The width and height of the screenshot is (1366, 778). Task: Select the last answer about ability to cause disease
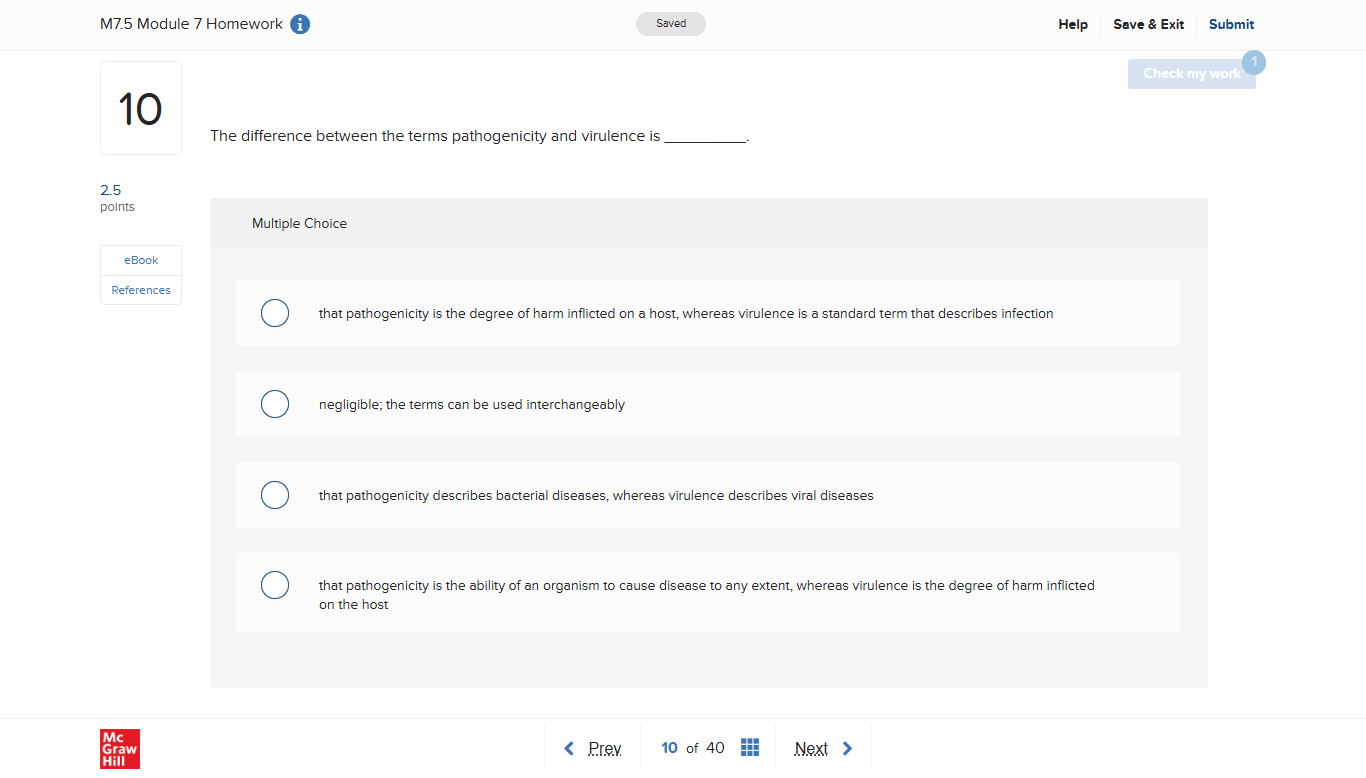(x=275, y=585)
